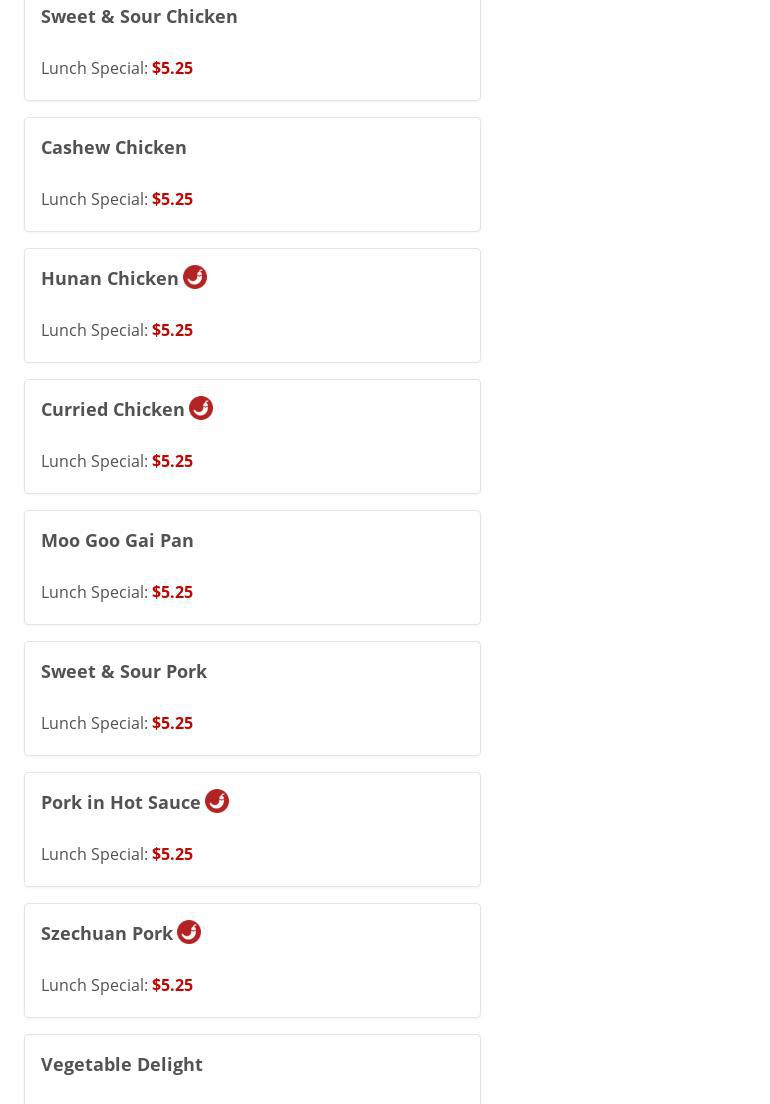Open the Sweet & Sour Chicken item
The width and height of the screenshot is (770, 1104).
click(139, 17)
